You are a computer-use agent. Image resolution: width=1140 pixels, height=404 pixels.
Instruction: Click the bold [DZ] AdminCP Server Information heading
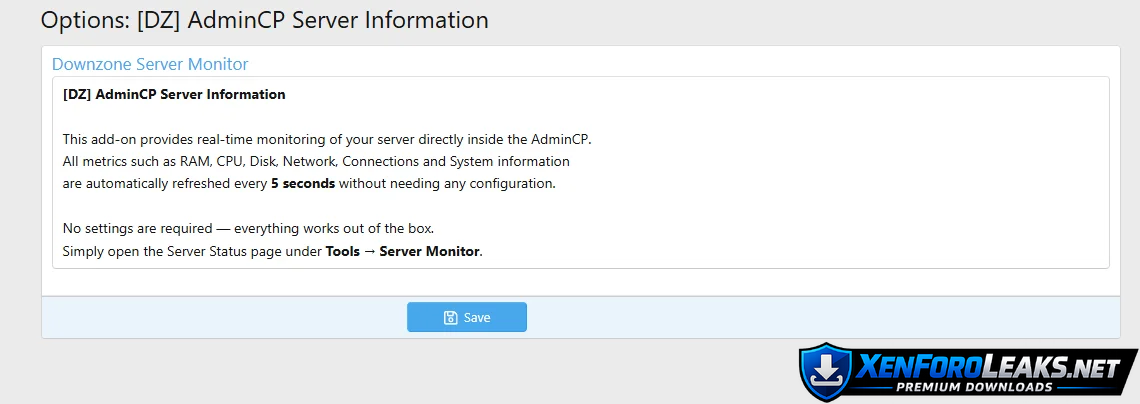click(x=174, y=95)
